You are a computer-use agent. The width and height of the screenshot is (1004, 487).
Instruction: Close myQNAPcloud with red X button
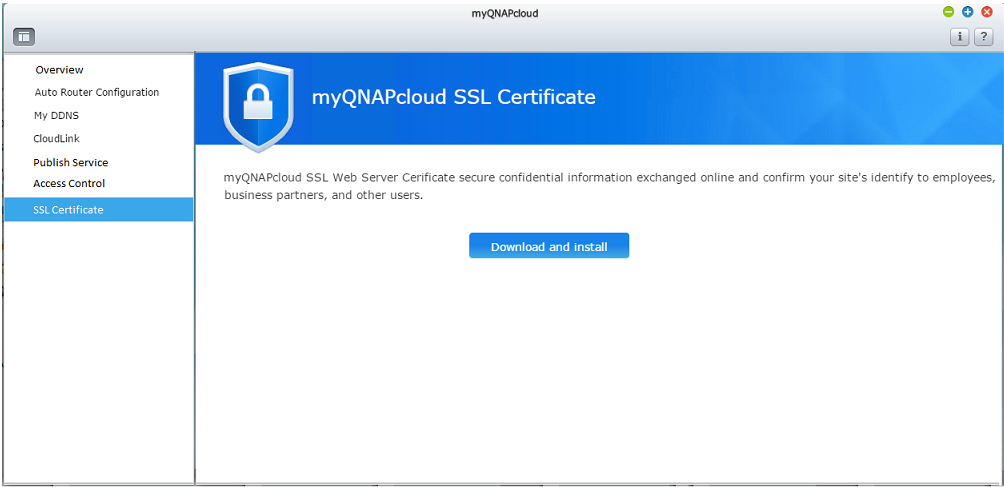coord(987,12)
